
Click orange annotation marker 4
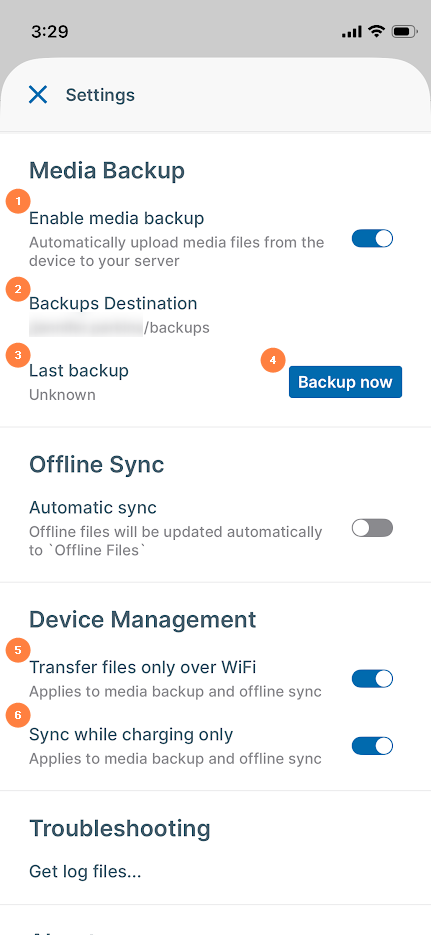(x=273, y=360)
